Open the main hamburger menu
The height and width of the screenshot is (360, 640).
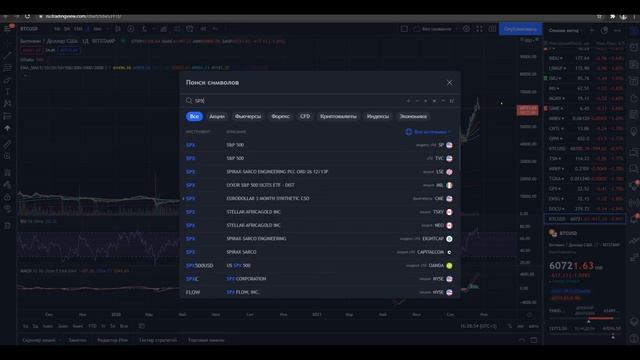[7, 29]
